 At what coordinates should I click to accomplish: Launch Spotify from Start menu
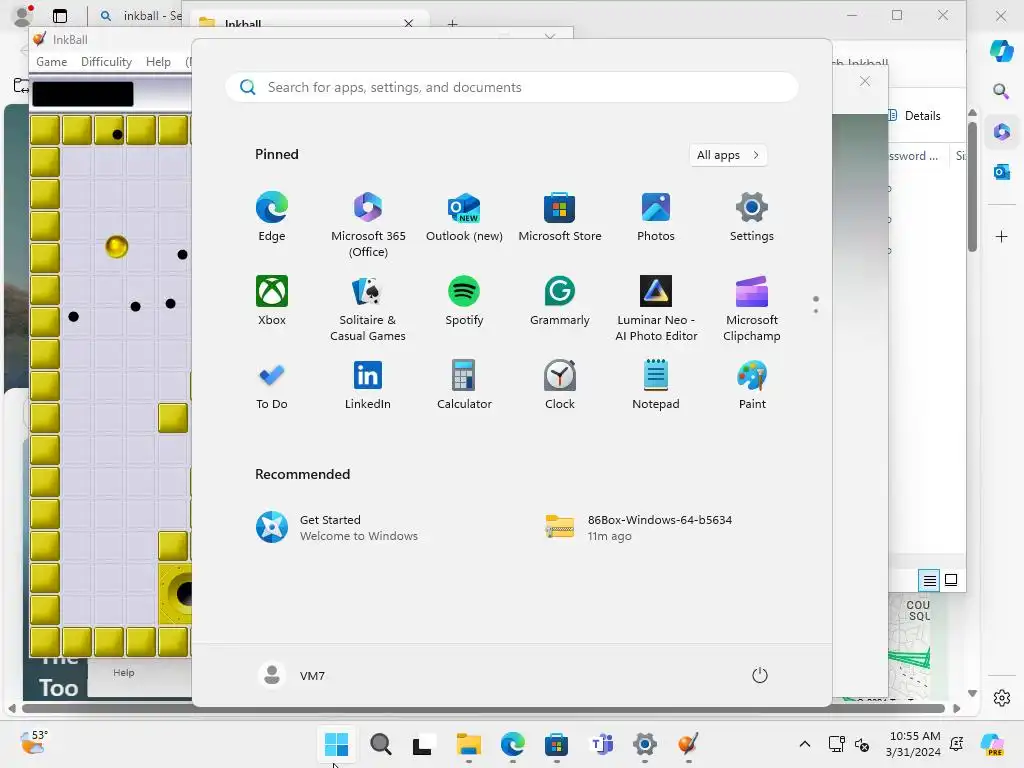click(464, 301)
